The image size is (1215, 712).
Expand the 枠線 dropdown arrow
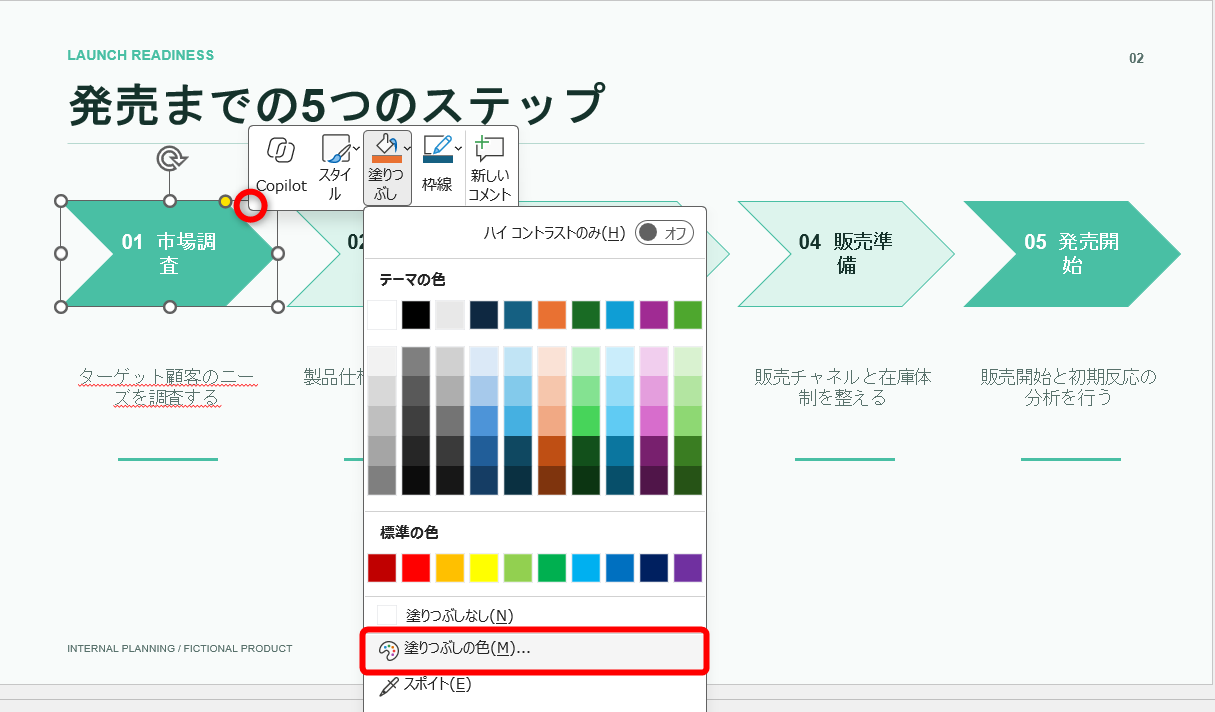click(459, 149)
